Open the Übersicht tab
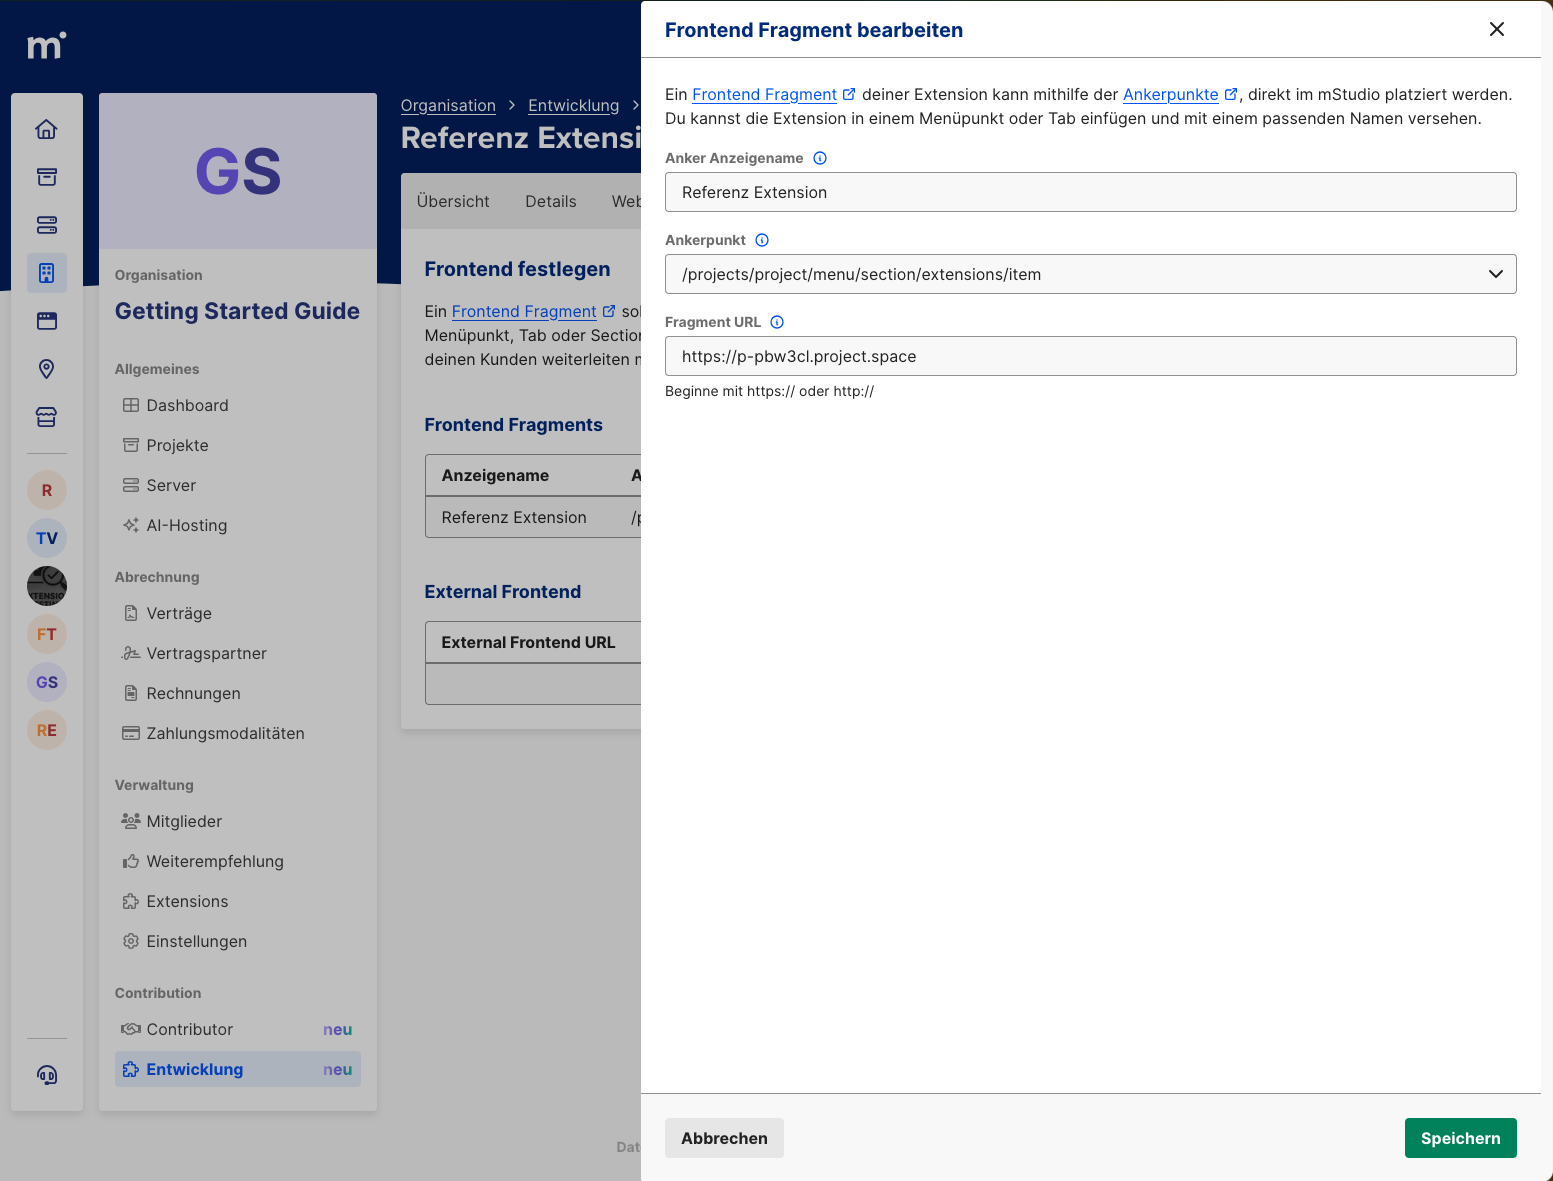 click(453, 201)
